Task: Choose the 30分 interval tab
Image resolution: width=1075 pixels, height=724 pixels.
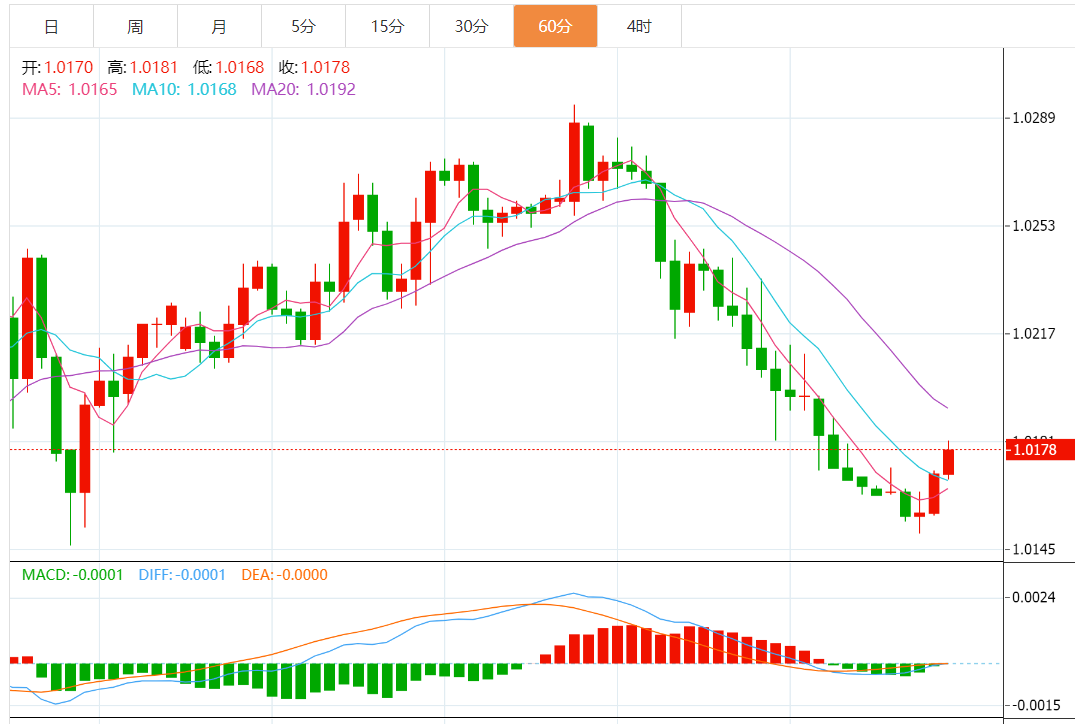Action: [471, 26]
